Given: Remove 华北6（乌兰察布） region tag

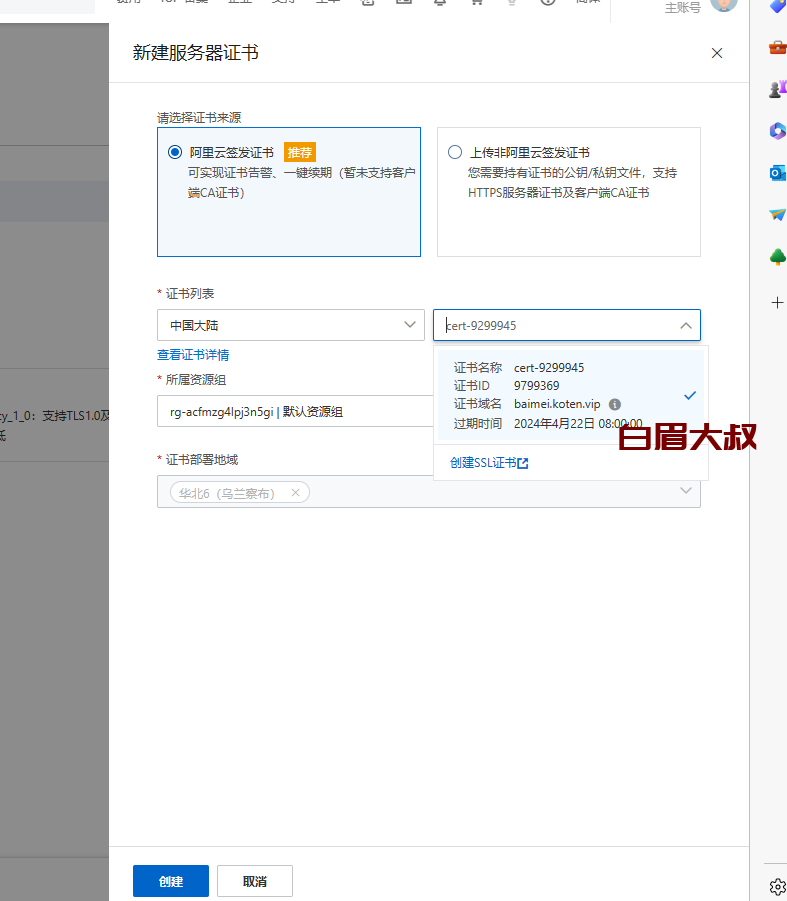Looking at the screenshot, I should click(295, 492).
